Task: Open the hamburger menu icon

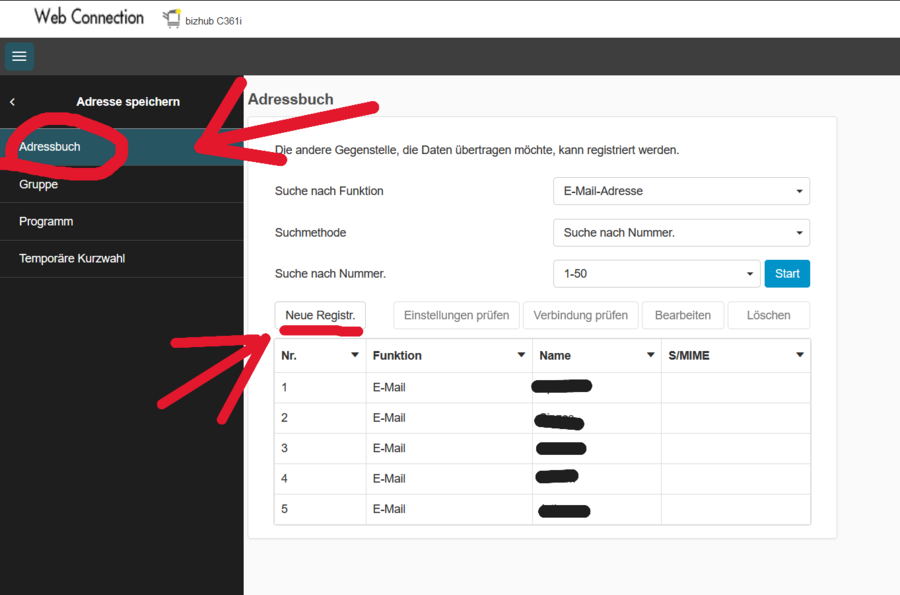Action: coord(19,57)
